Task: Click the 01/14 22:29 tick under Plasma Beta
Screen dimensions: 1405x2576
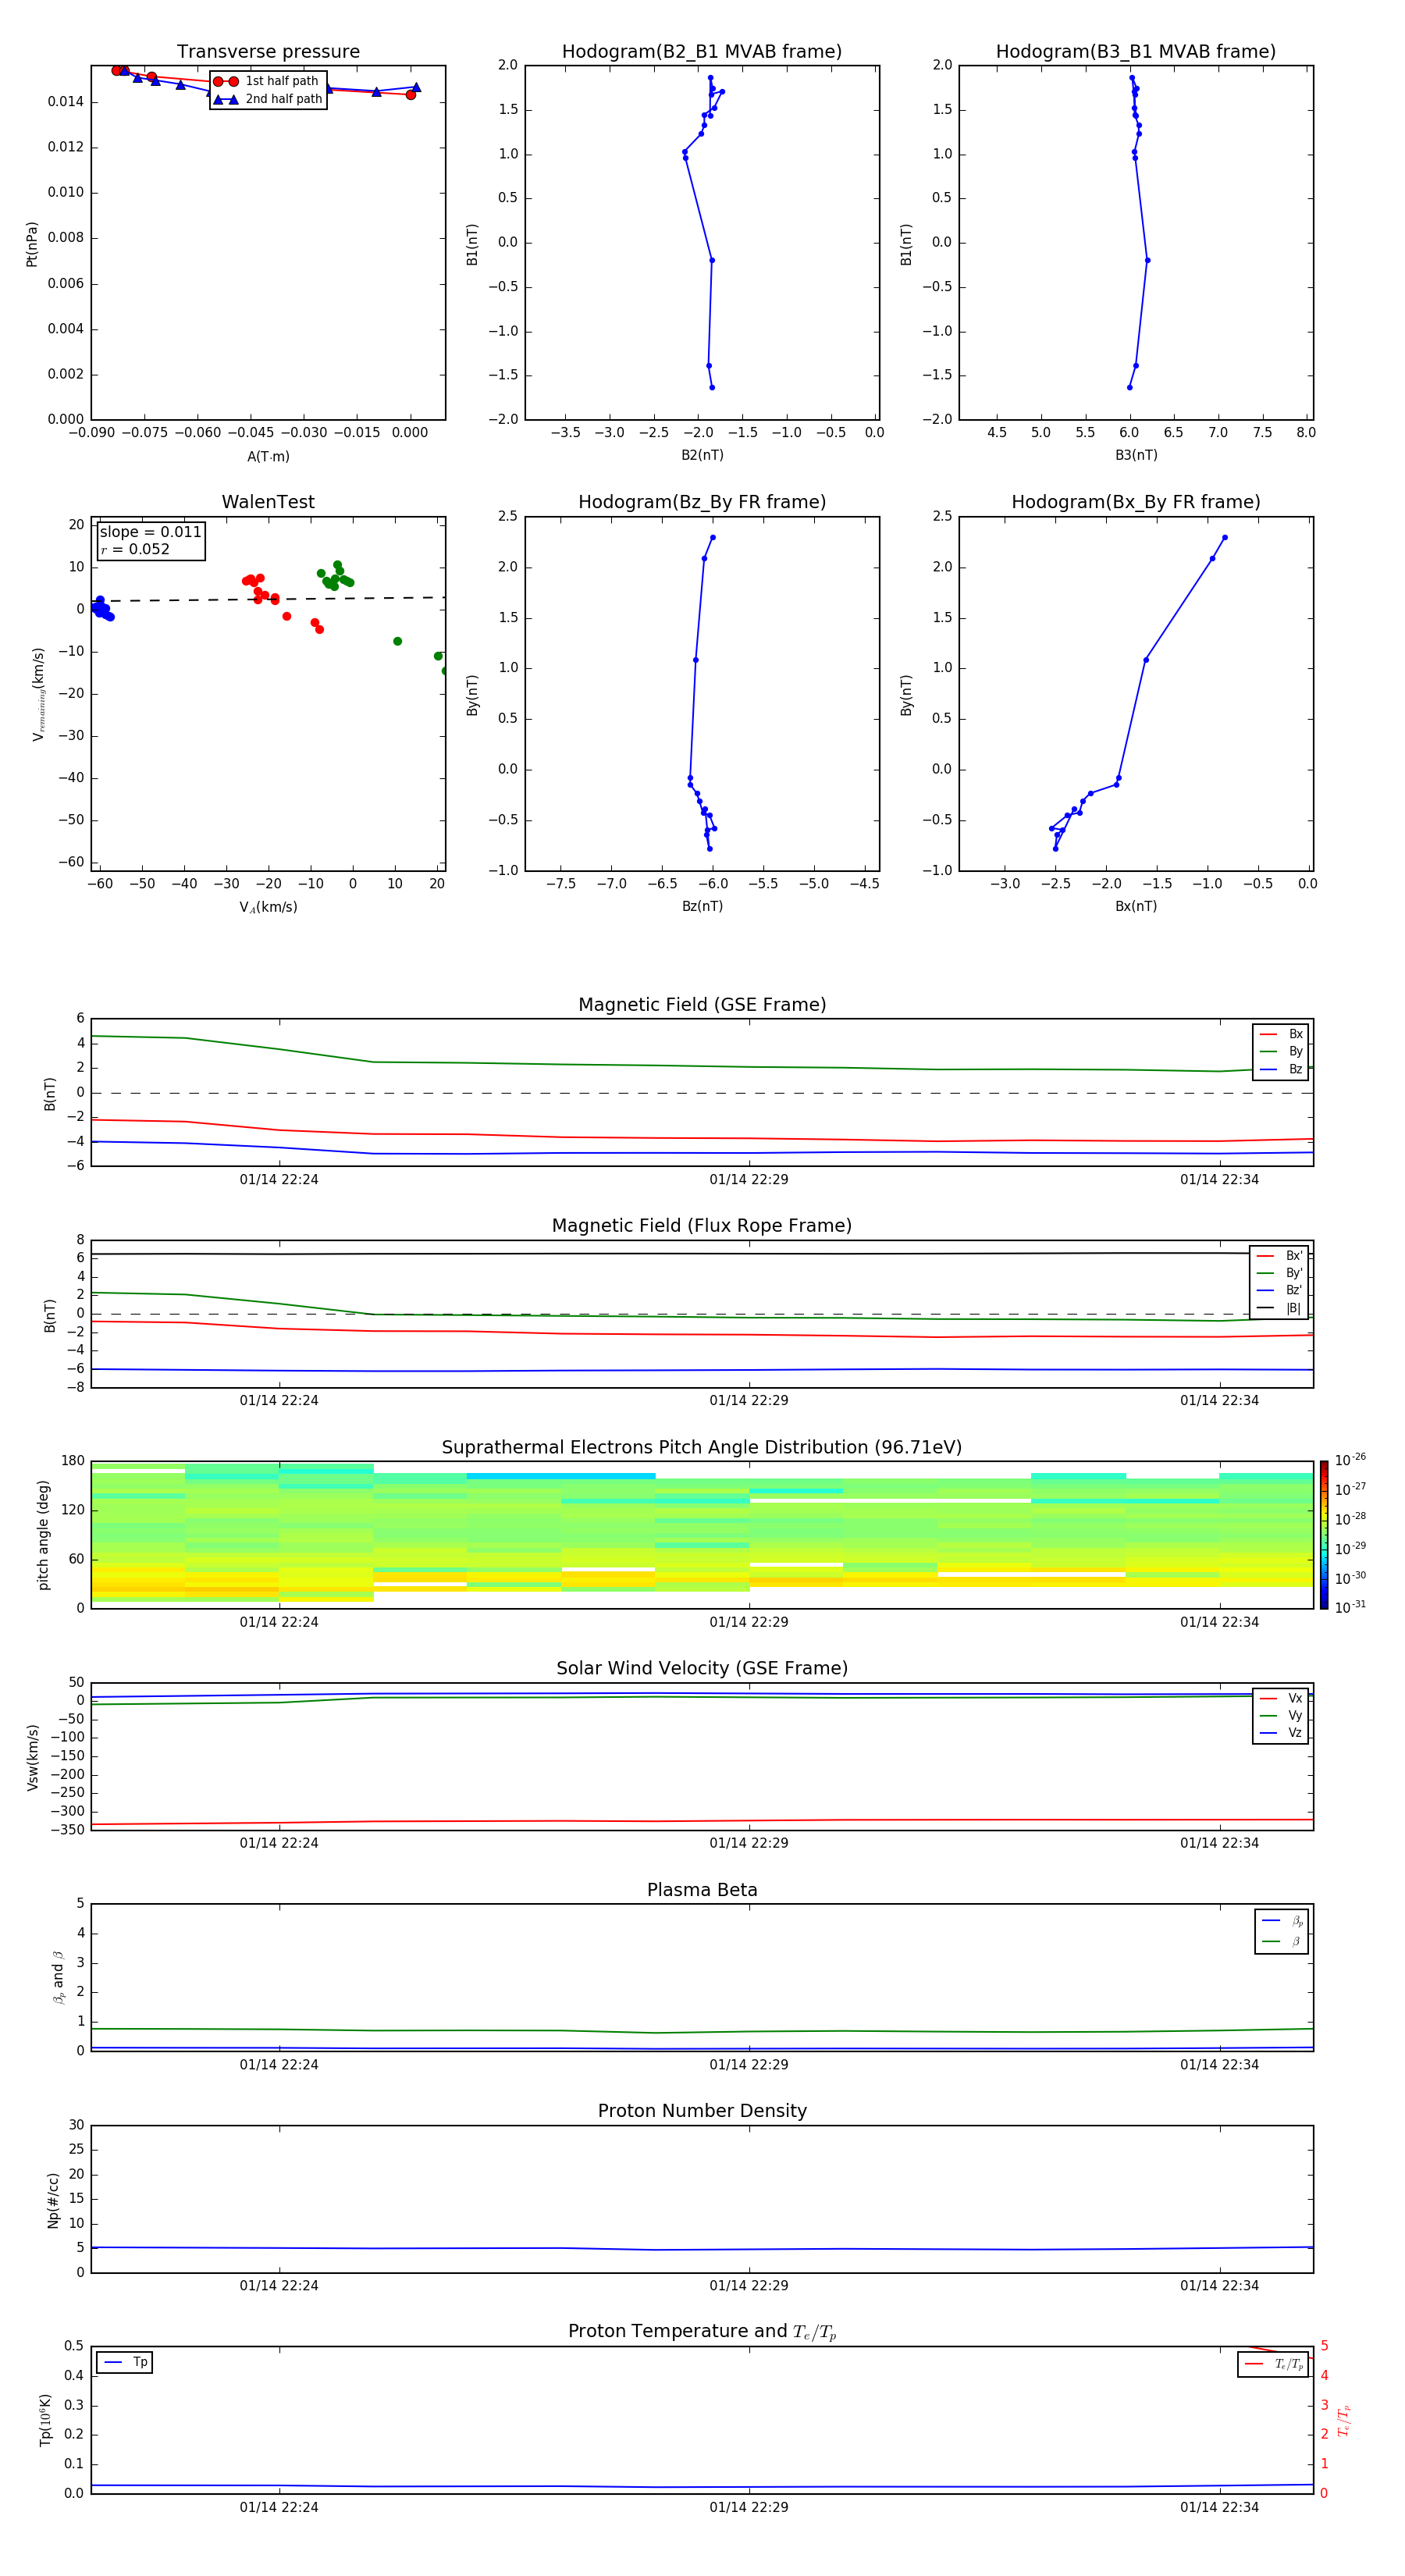Action: click(x=749, y=2064)
